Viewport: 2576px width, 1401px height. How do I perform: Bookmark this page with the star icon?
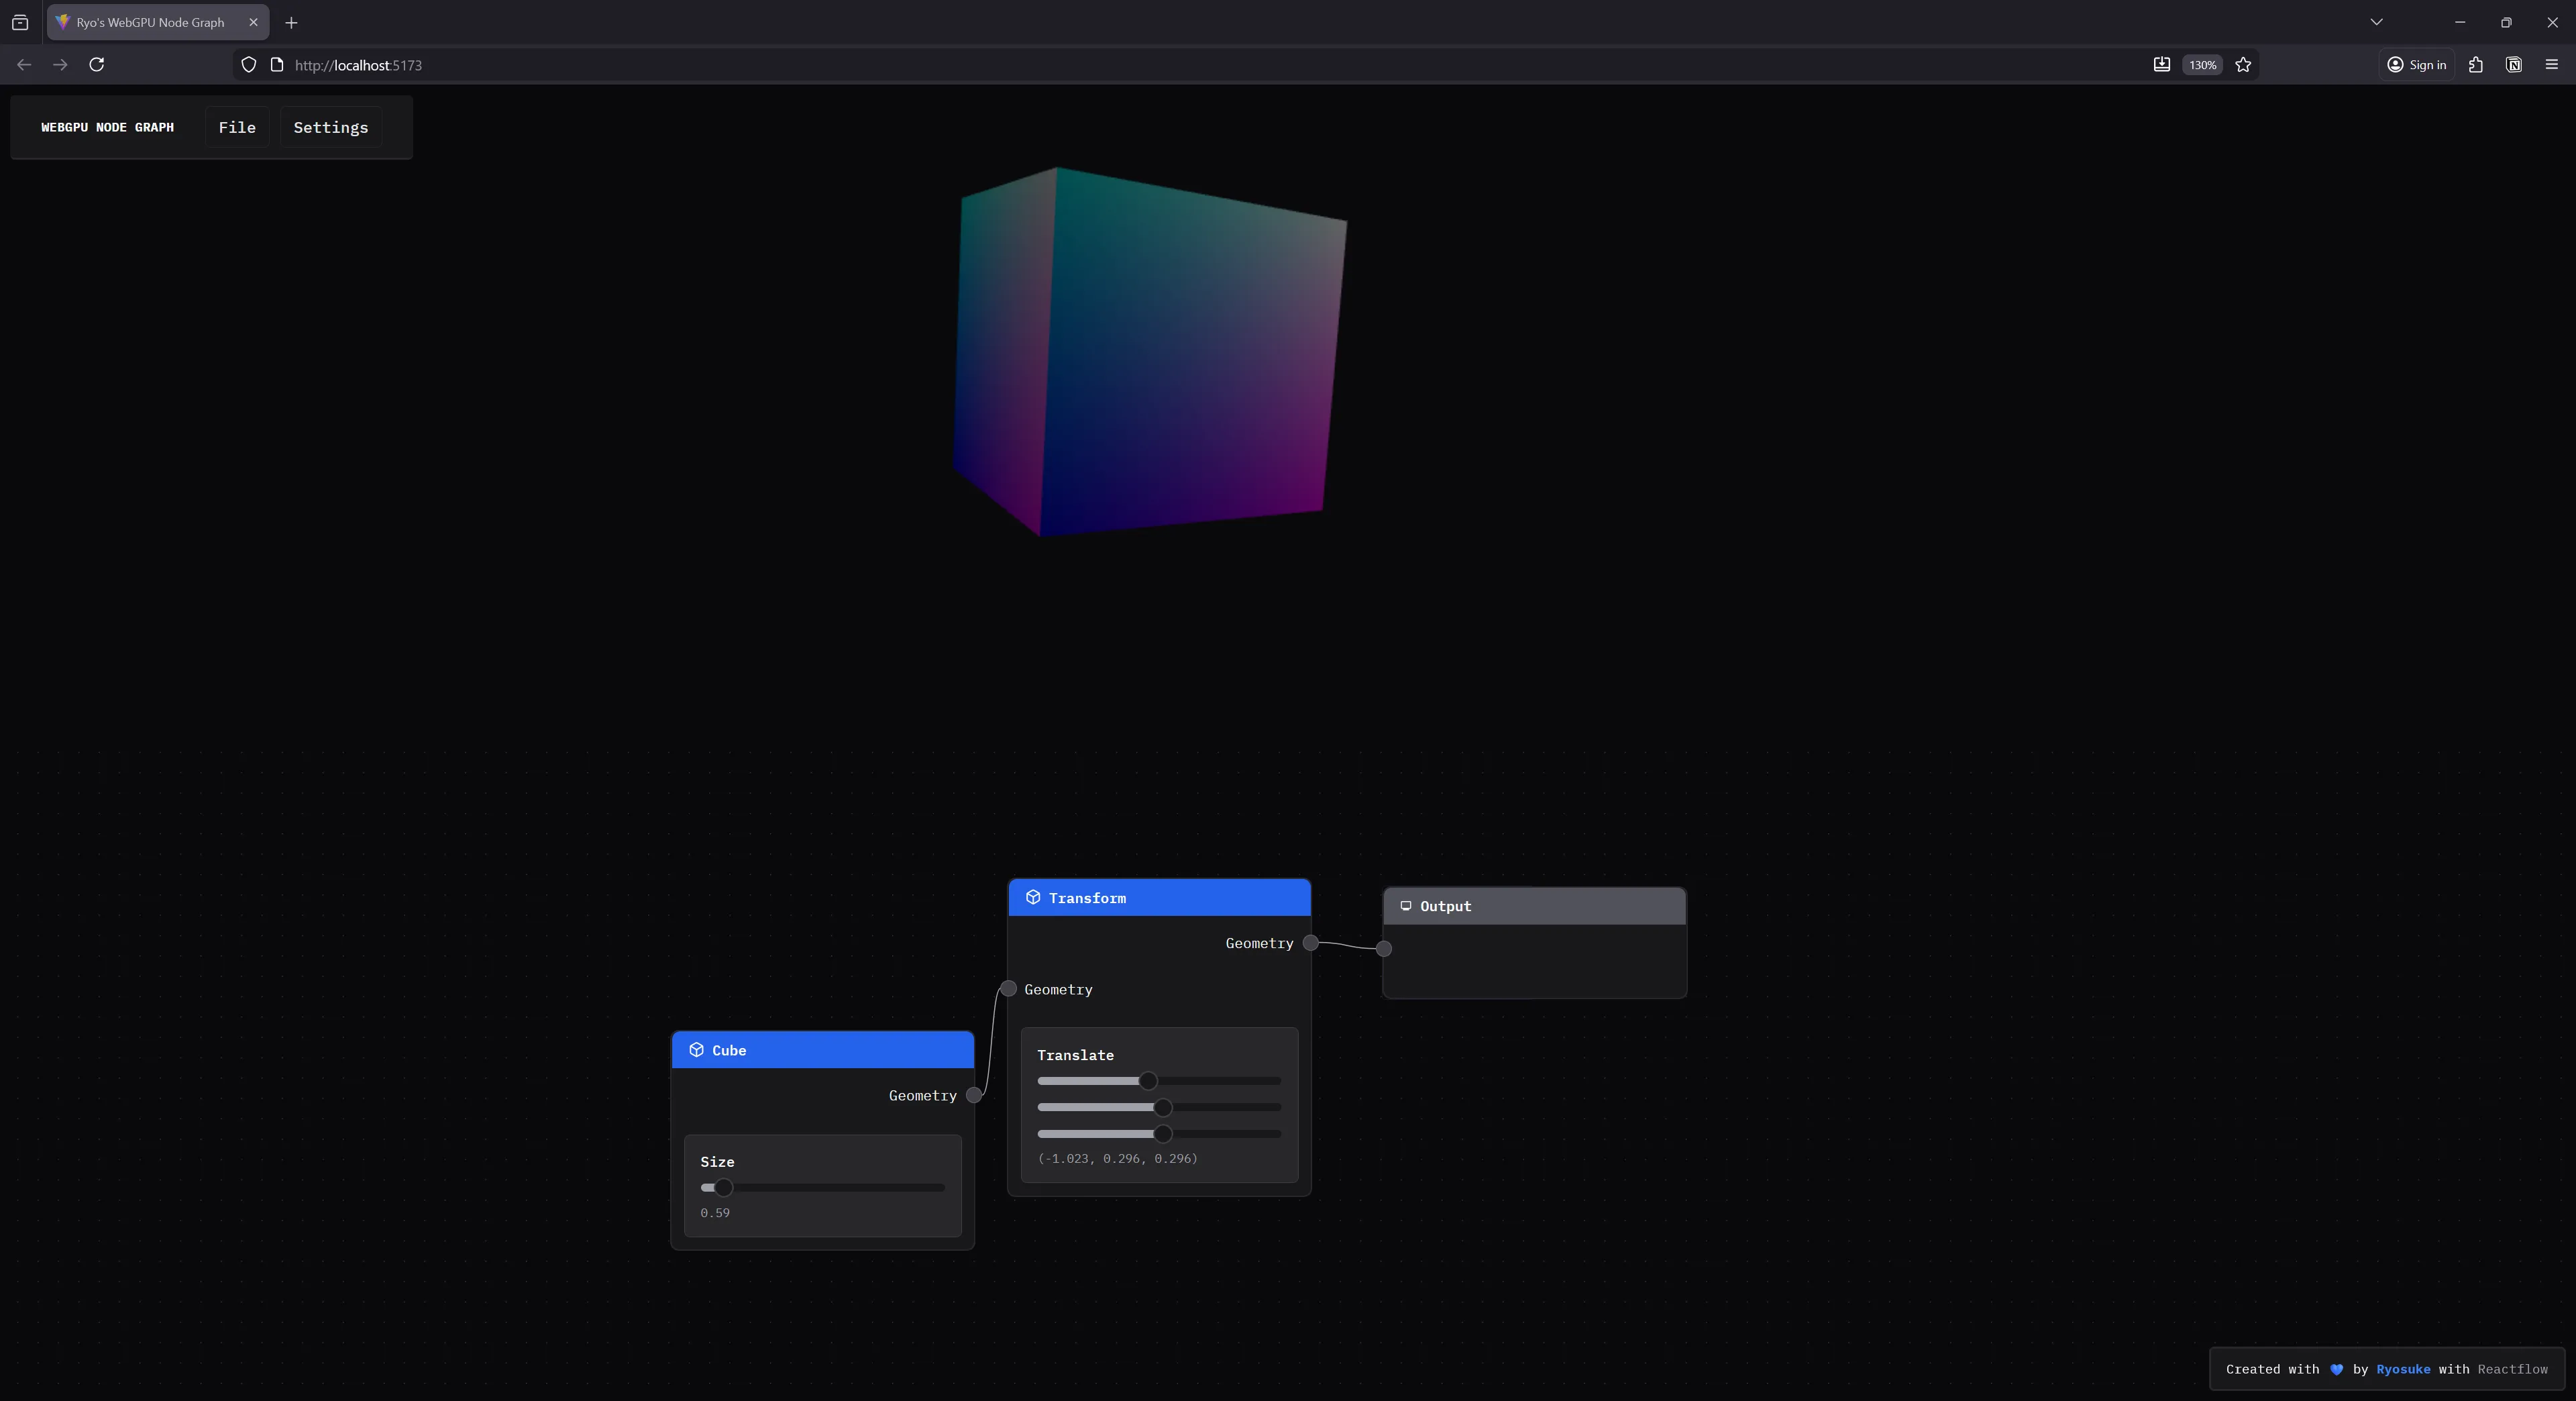tap(2243, 65)
